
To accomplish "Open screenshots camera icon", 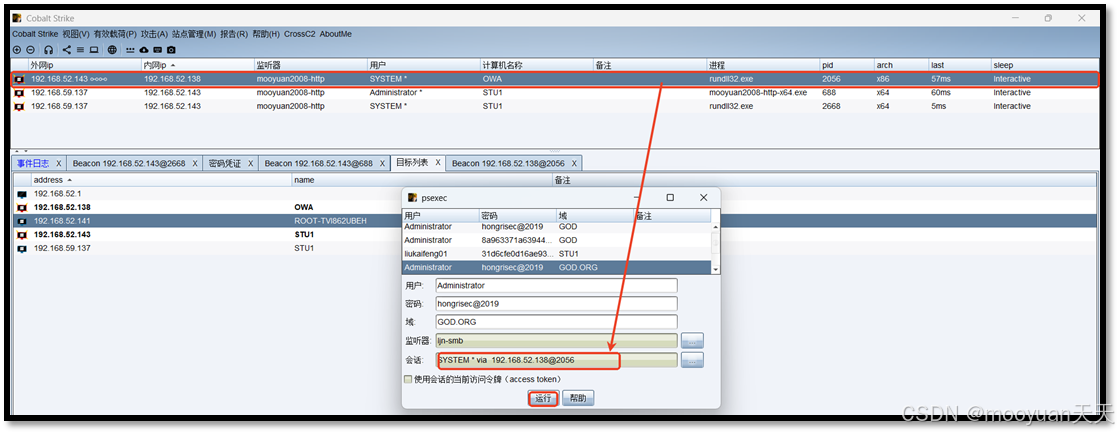I will [171, 50].
